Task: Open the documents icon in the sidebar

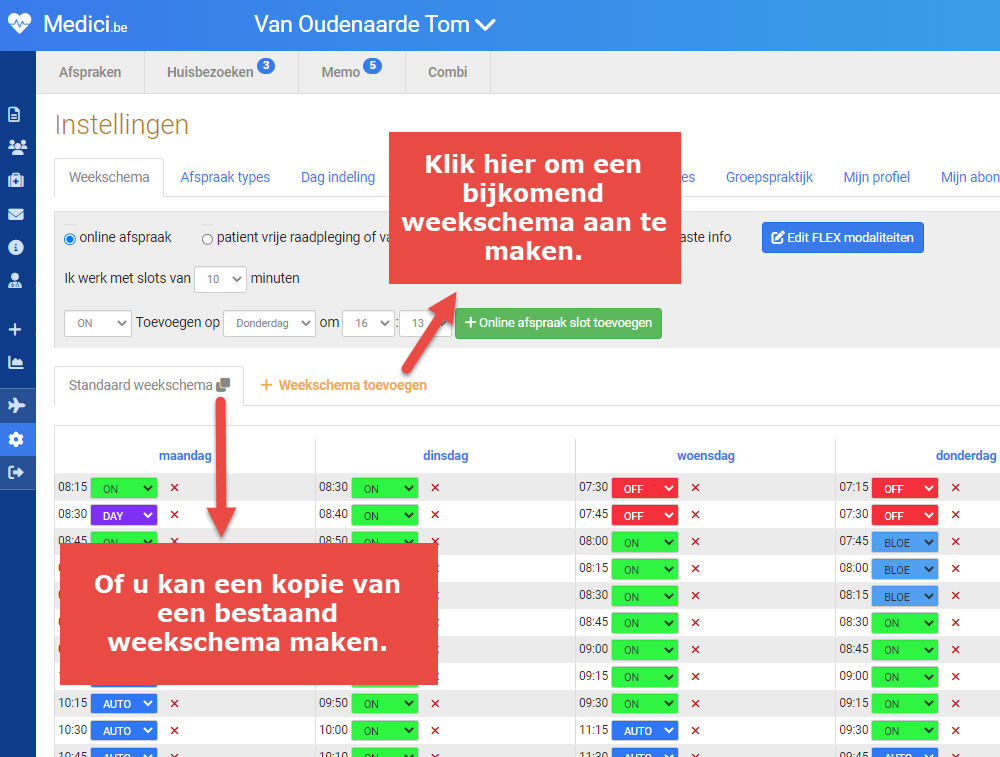Action: tap(16, 114)
